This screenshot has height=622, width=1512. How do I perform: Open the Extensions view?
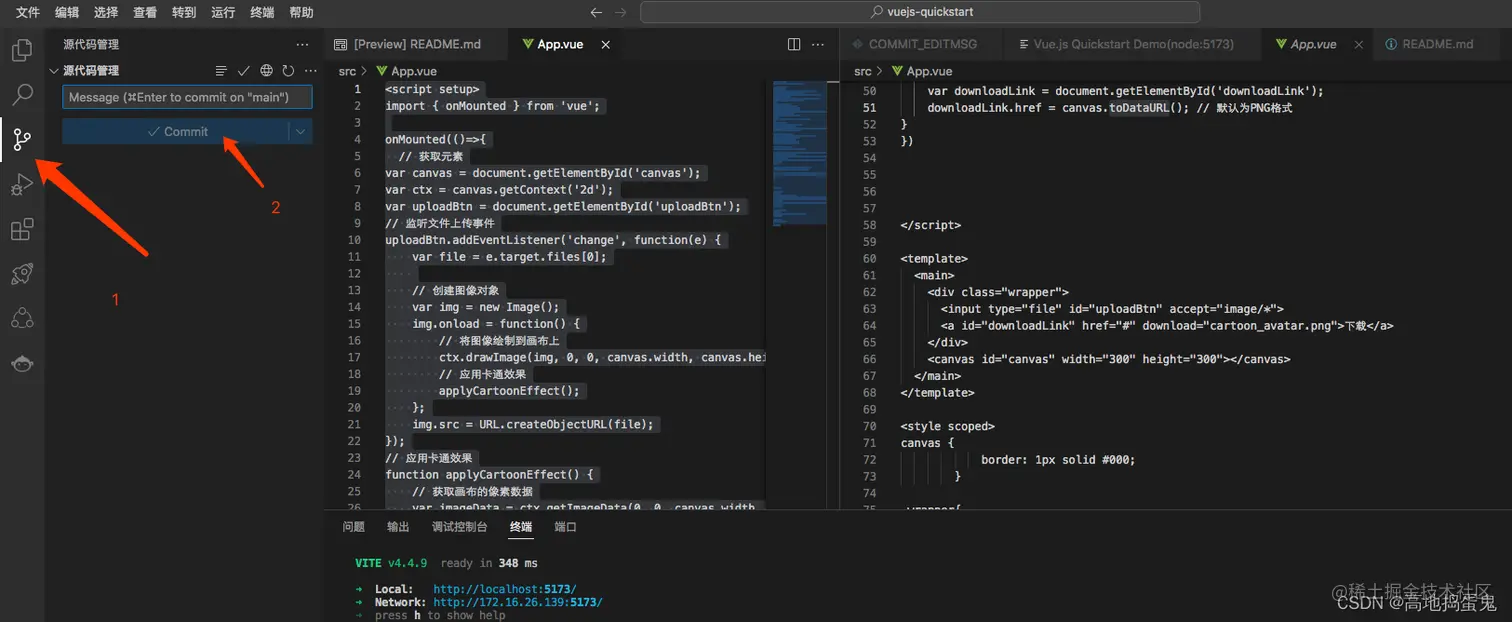click(x=22, y=230)
